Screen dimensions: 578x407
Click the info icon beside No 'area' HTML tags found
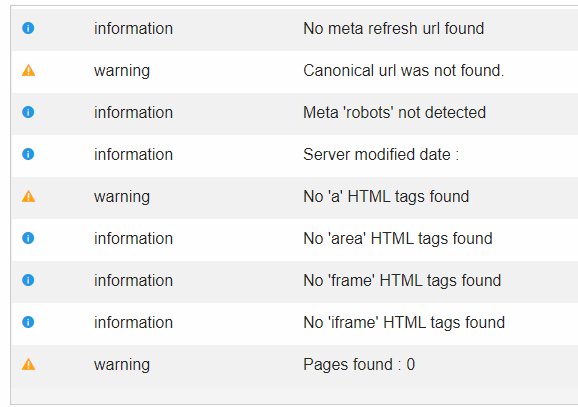pyautogui.click(x=28, y=238)
